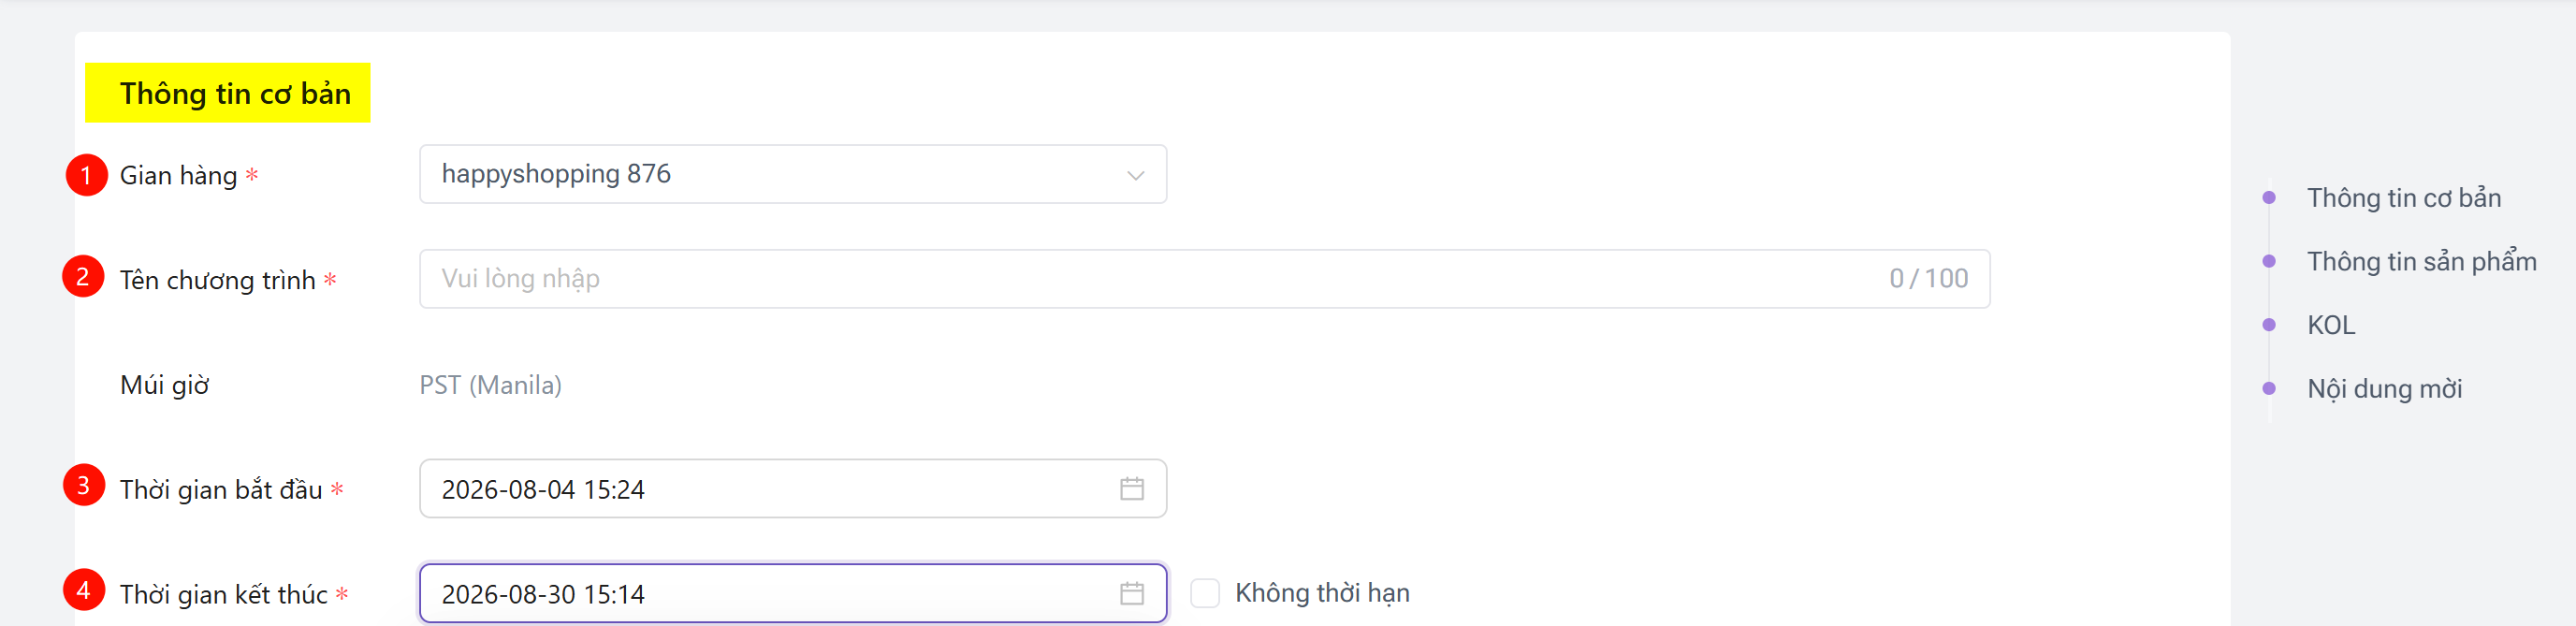Click purple dot beside Nội dung mời
The image size is (2576, 626).
[2269, 388]
